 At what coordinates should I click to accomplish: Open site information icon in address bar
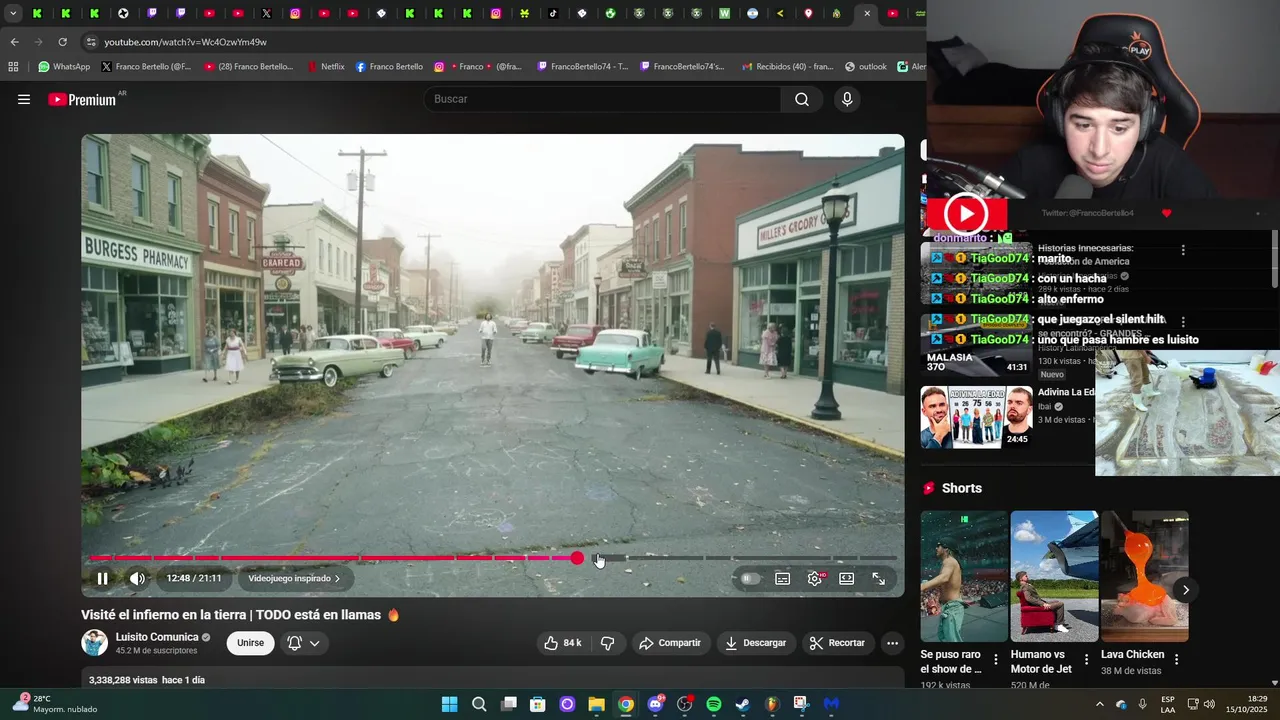[91, 42]
